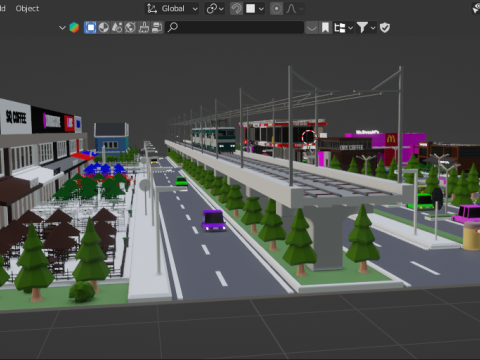
Task: Click the third filter icon in the row
Action: (117, 27)
